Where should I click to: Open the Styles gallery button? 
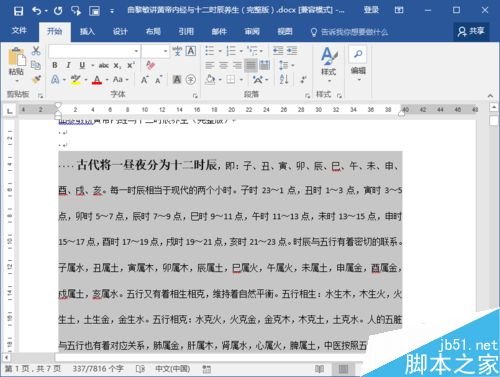329,64
